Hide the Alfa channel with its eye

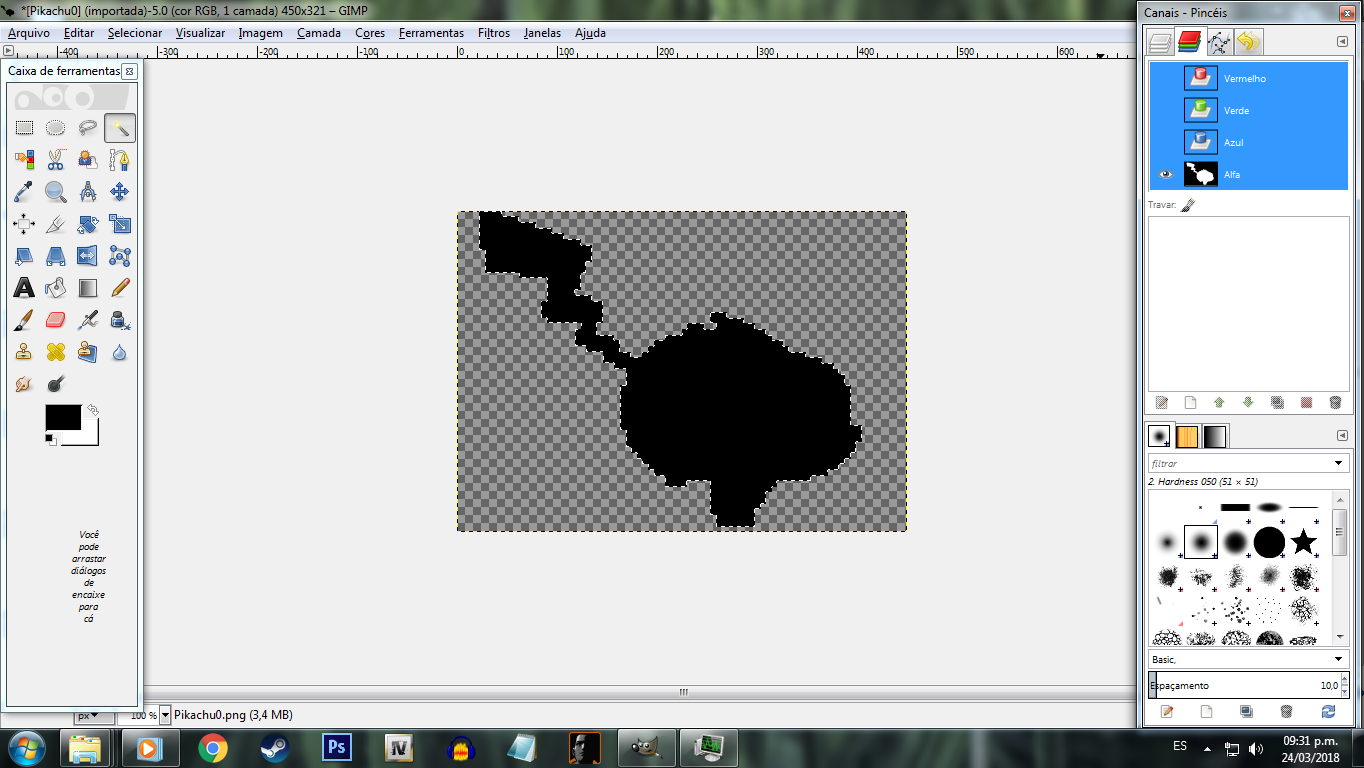1165,174
